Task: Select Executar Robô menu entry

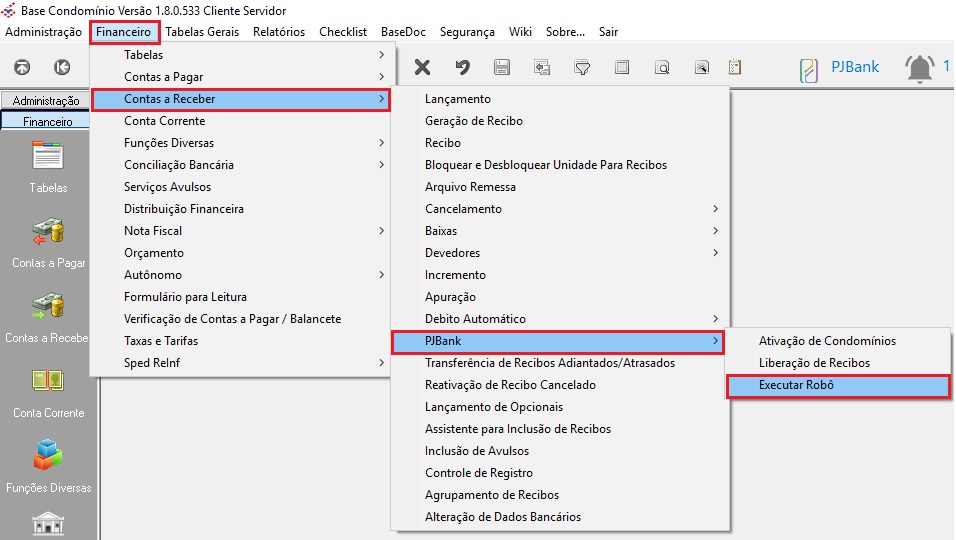Action: 838,385
